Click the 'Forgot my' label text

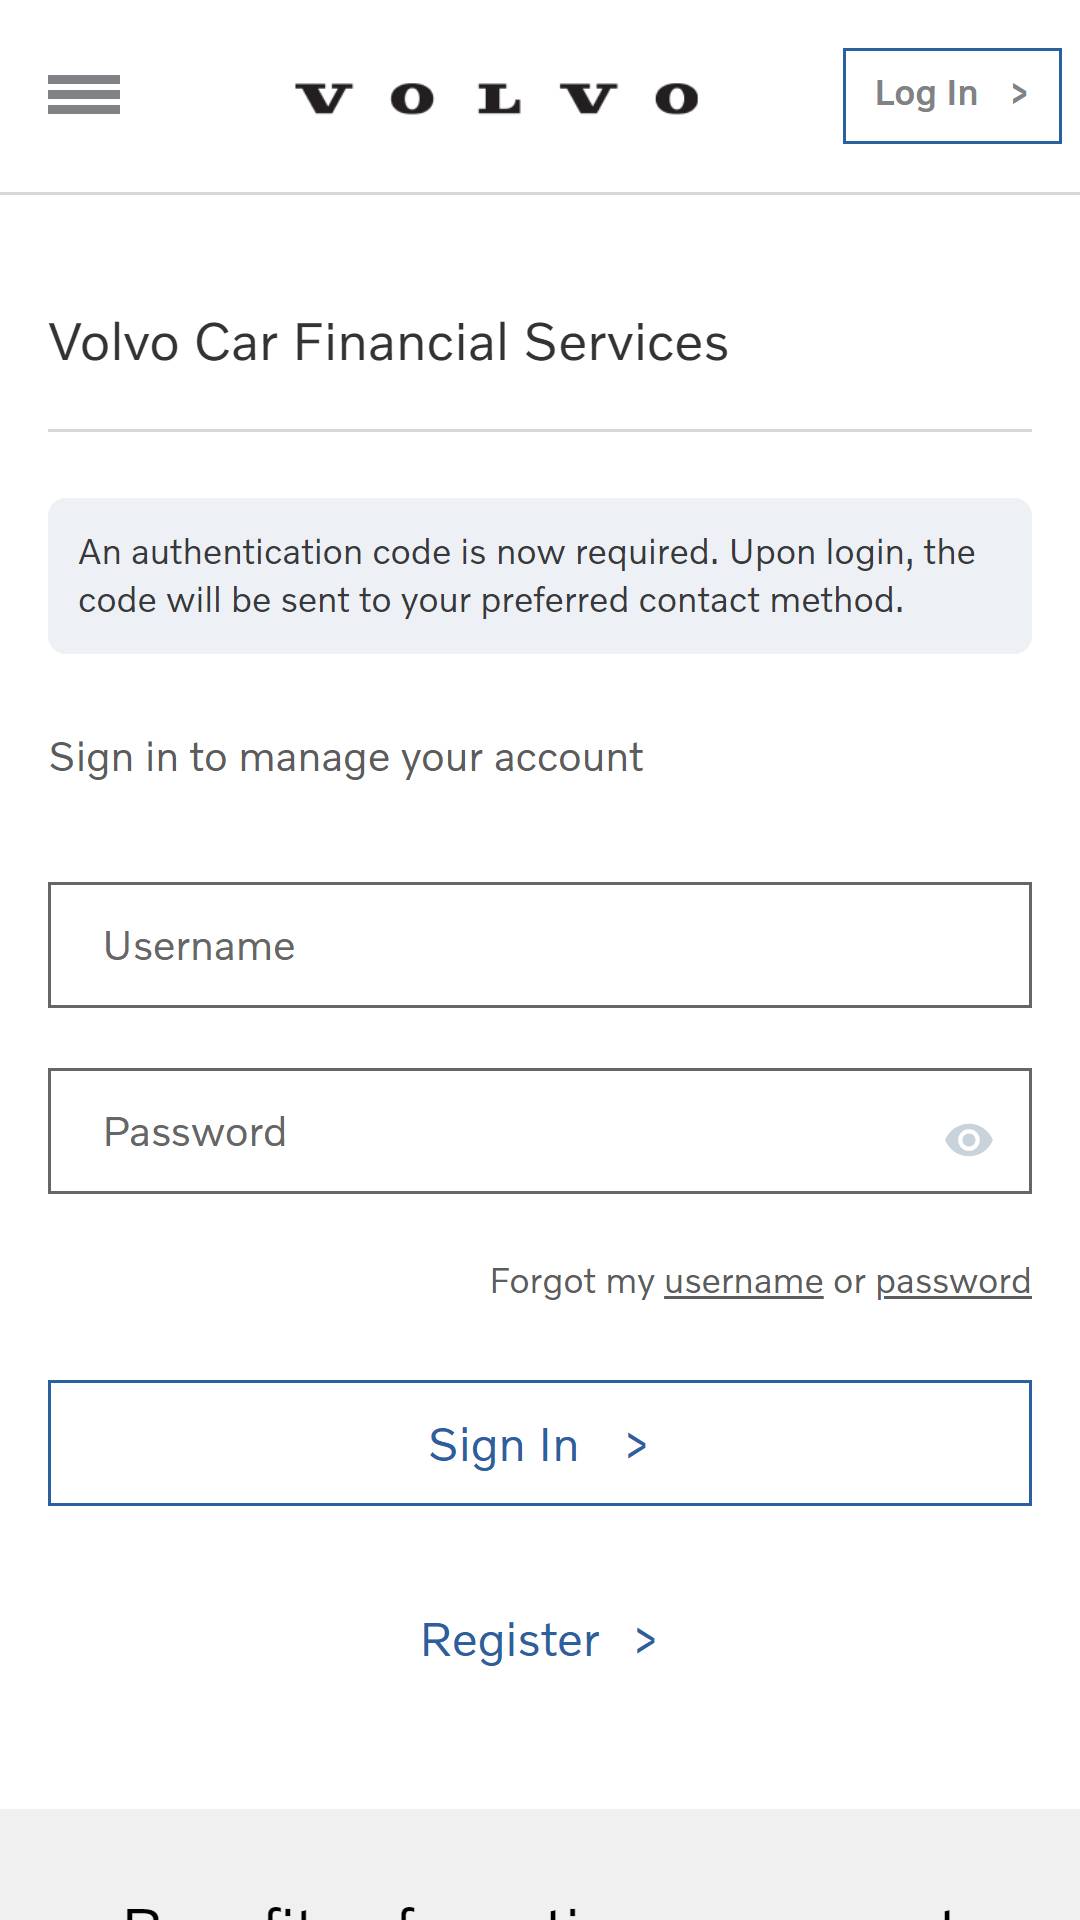tap(572, 1281)
